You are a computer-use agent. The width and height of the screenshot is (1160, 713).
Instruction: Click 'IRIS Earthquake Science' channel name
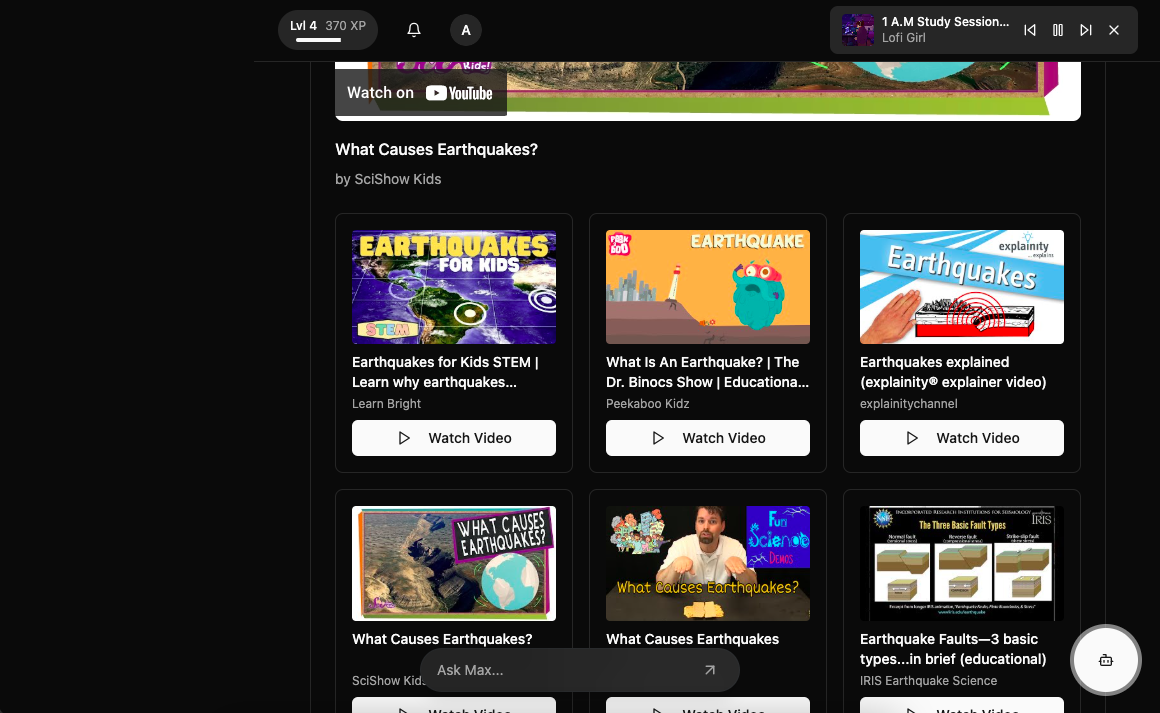coord(928,680)
